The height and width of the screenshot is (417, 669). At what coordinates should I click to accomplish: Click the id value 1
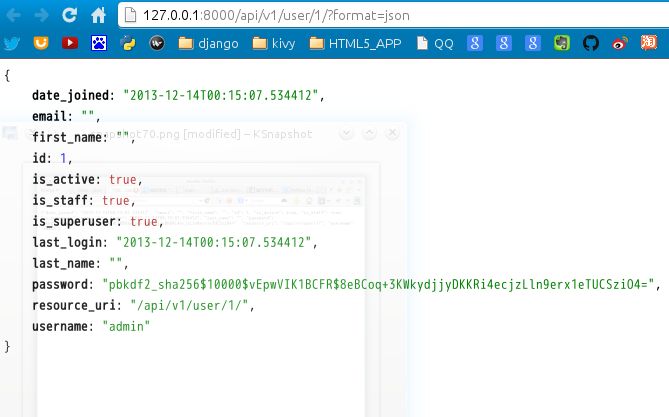64,158
